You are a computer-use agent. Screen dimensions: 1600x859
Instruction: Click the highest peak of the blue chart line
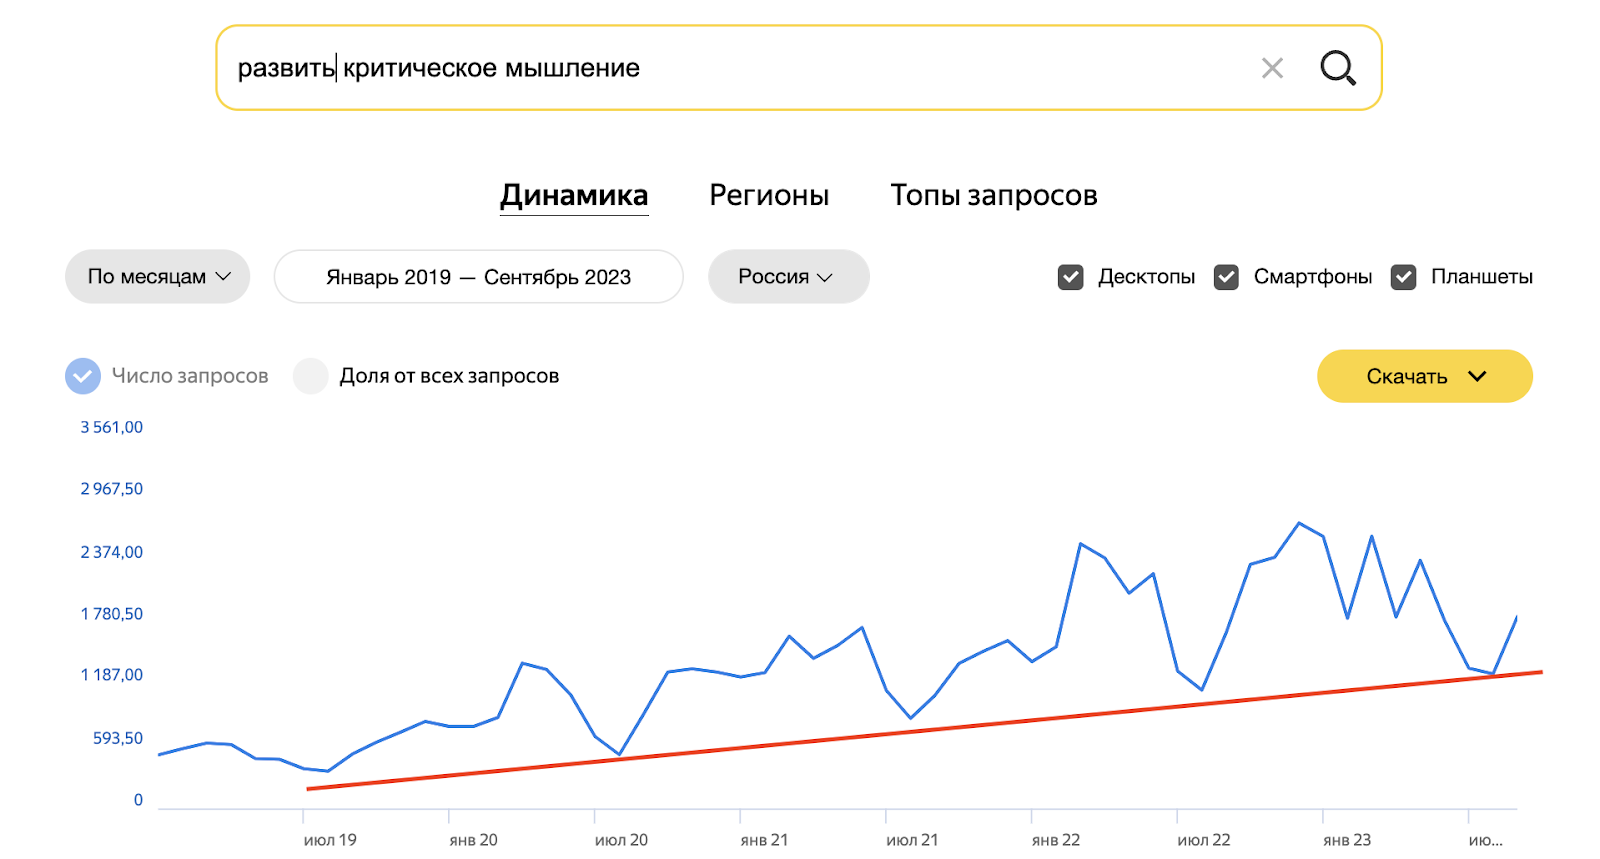point(1299,523)
